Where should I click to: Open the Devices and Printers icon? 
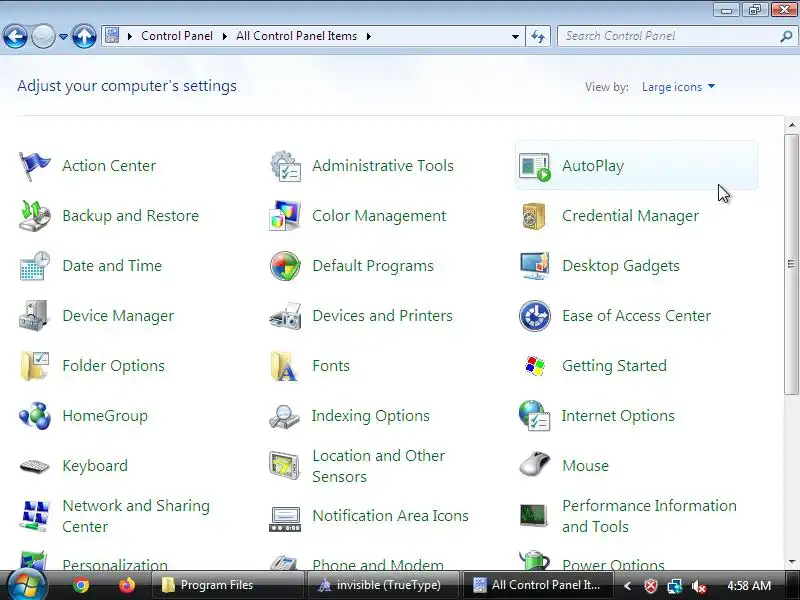(x=285, y=316)
